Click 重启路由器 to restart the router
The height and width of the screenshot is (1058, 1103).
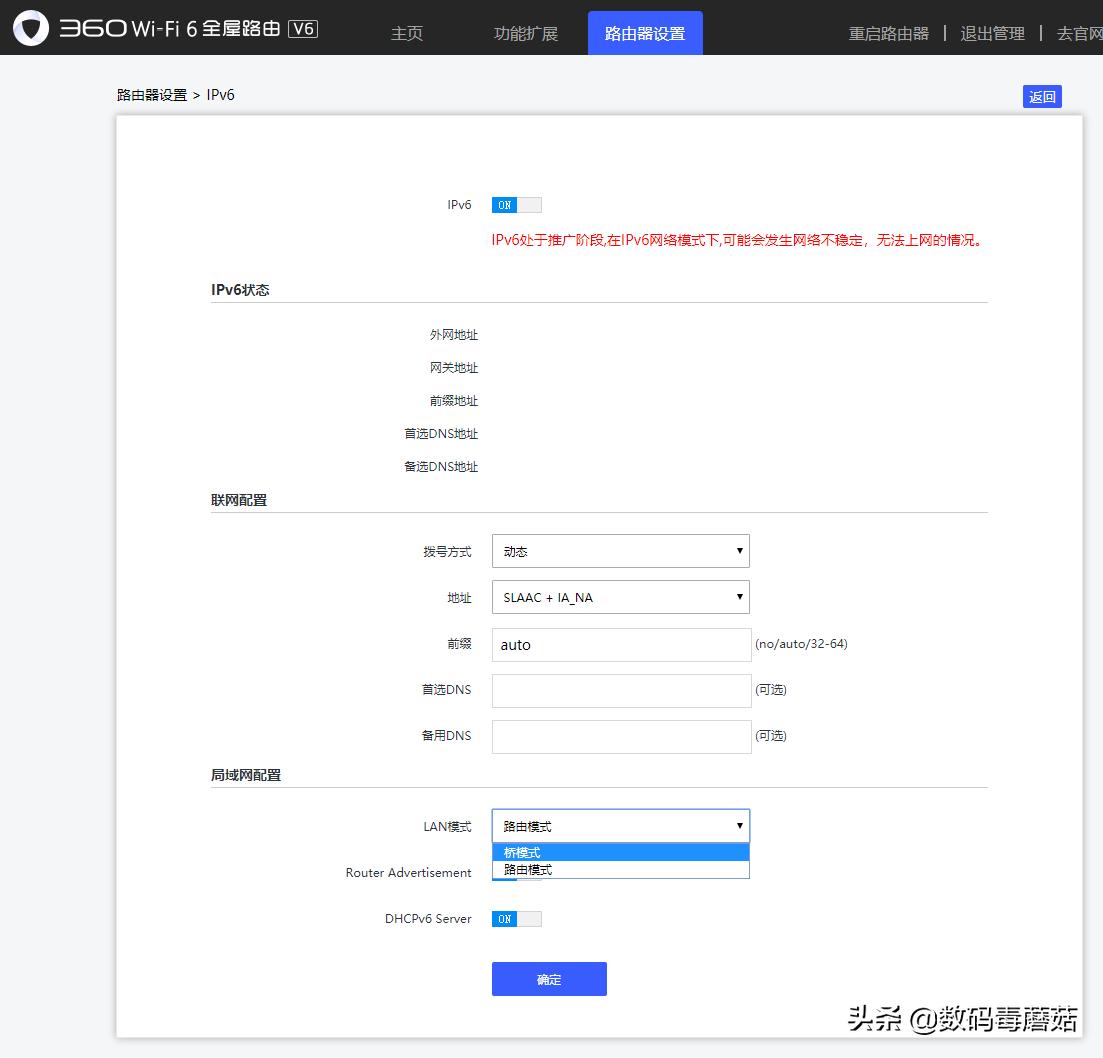(888, 33)
